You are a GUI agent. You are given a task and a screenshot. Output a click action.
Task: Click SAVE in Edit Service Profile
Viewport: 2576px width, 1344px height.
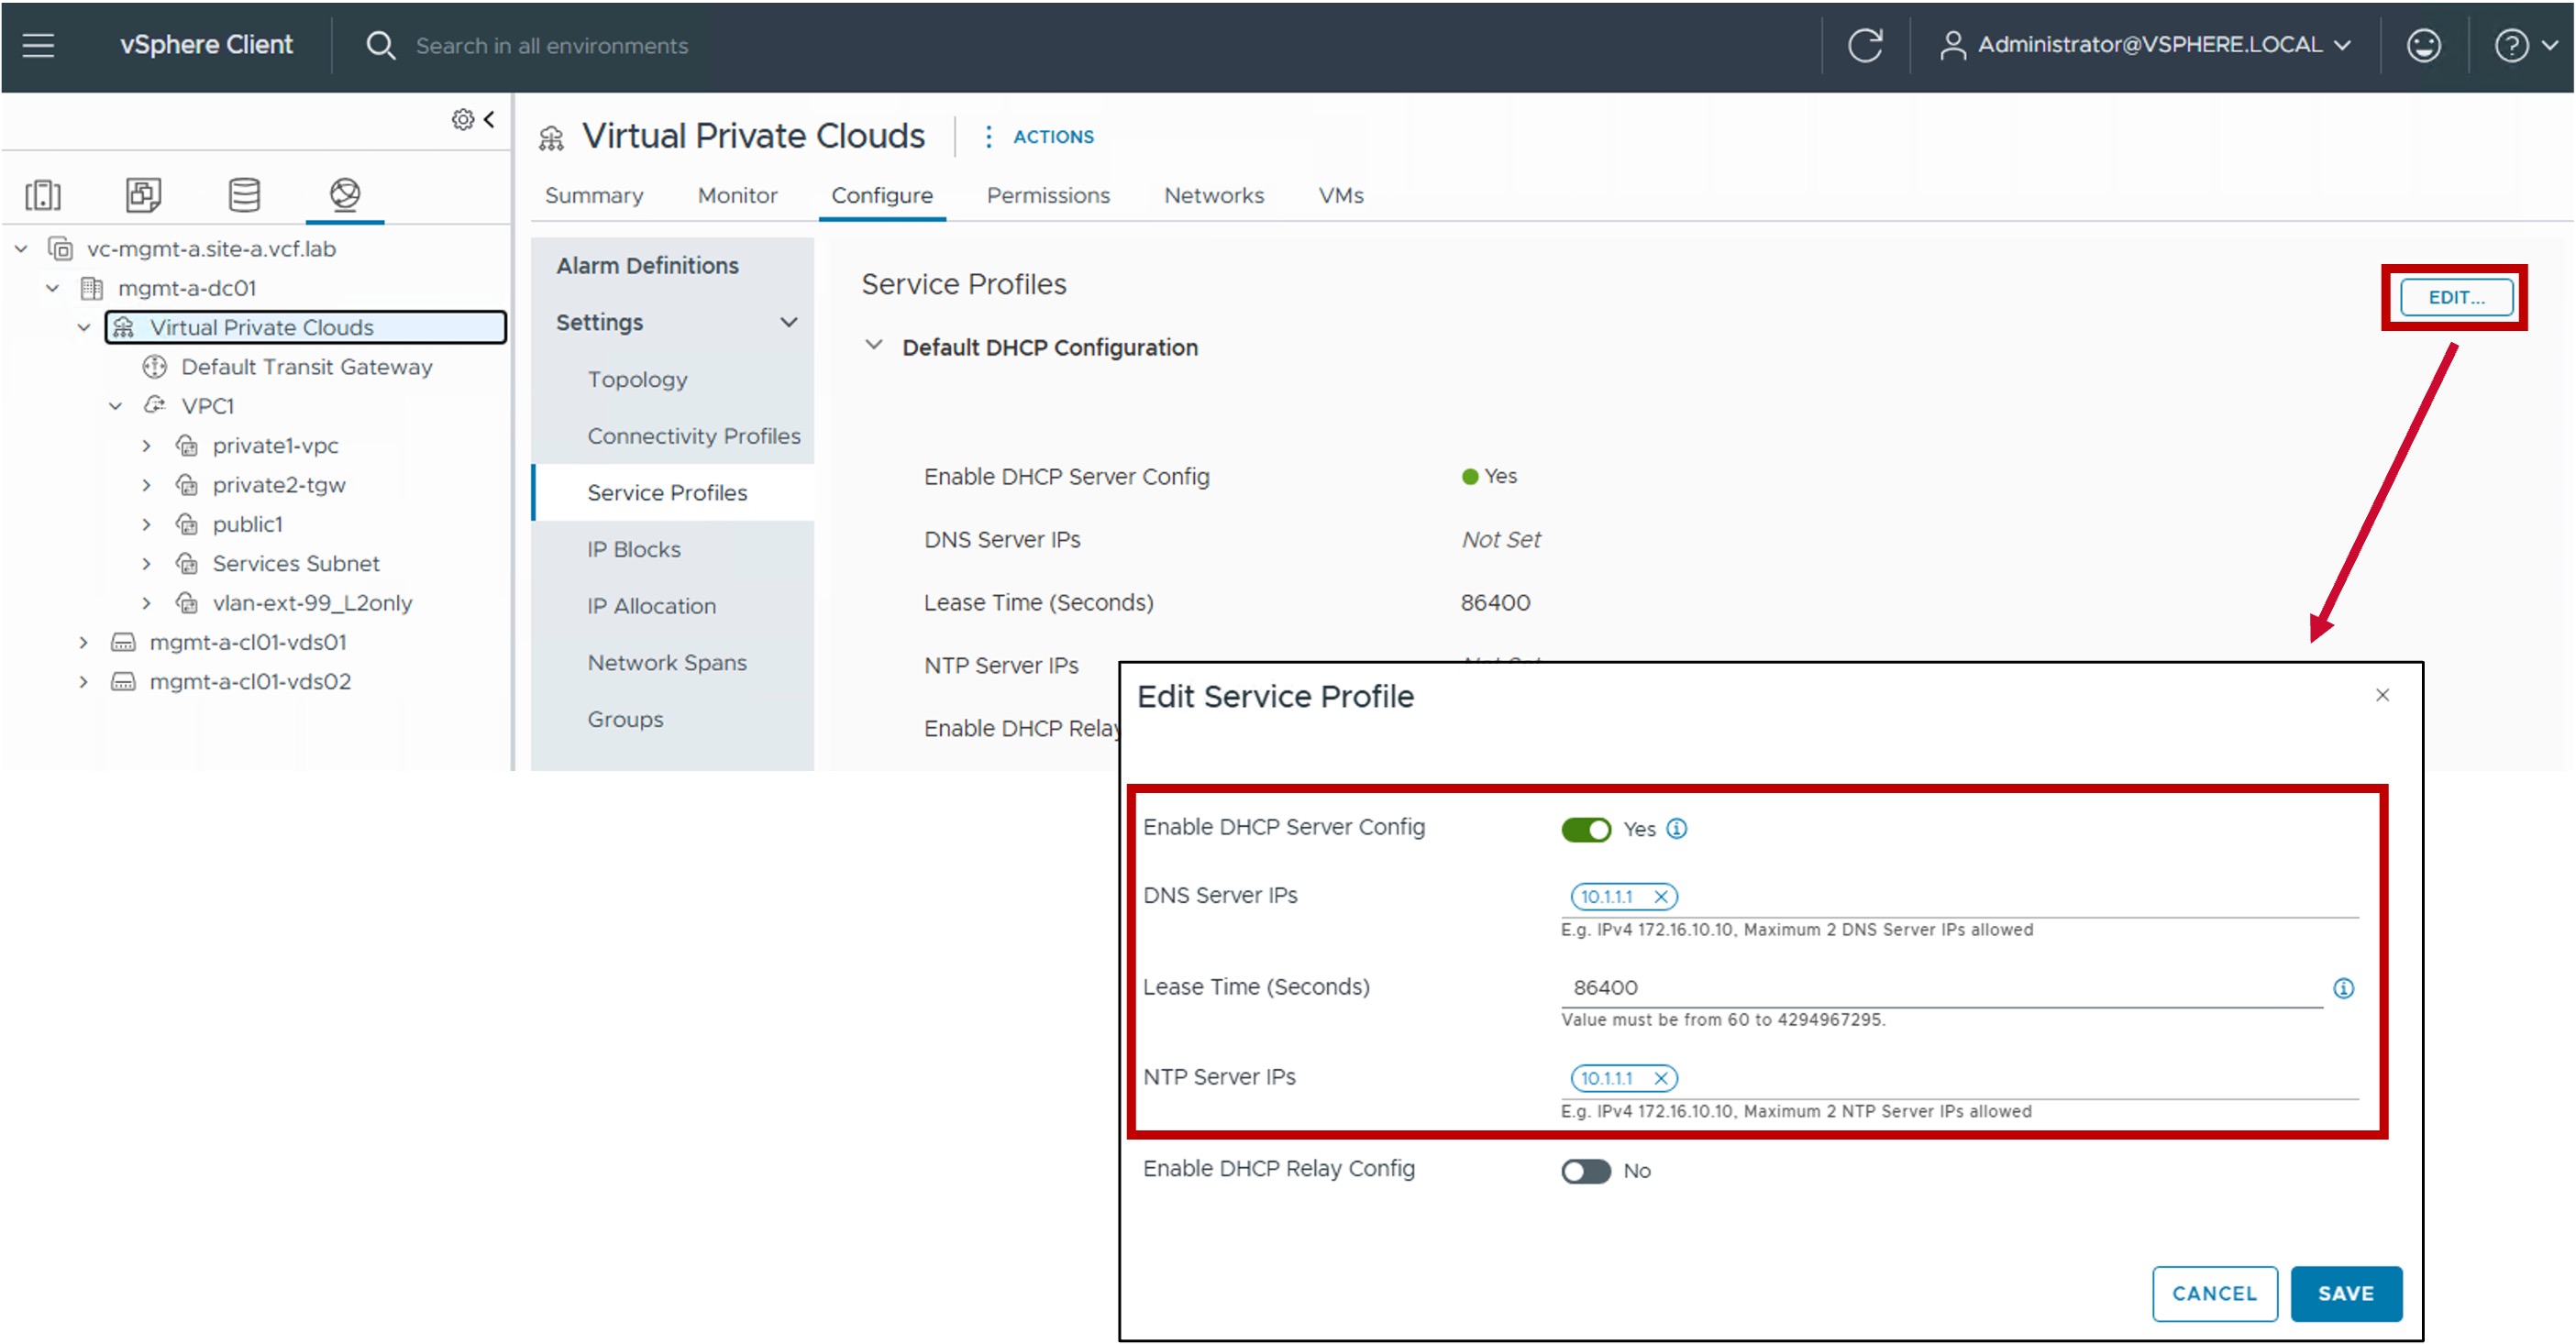2346,1293
